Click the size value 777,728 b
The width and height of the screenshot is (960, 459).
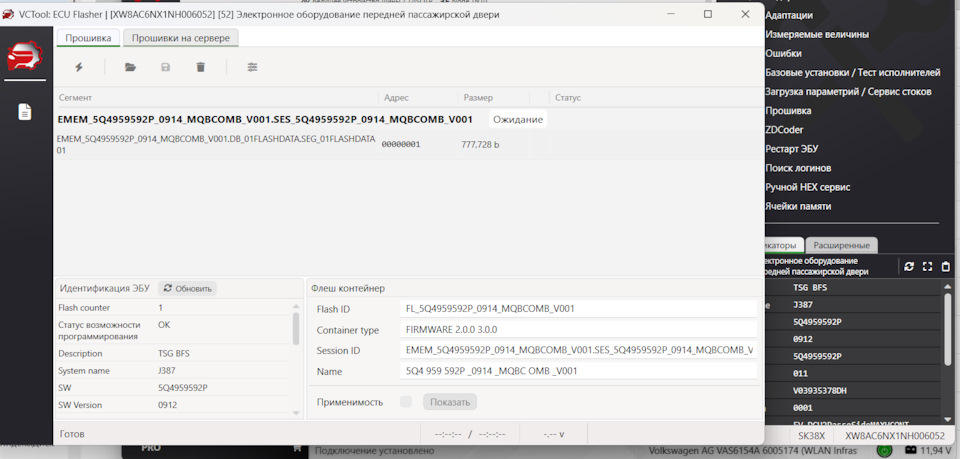click(x=480, y=145)
